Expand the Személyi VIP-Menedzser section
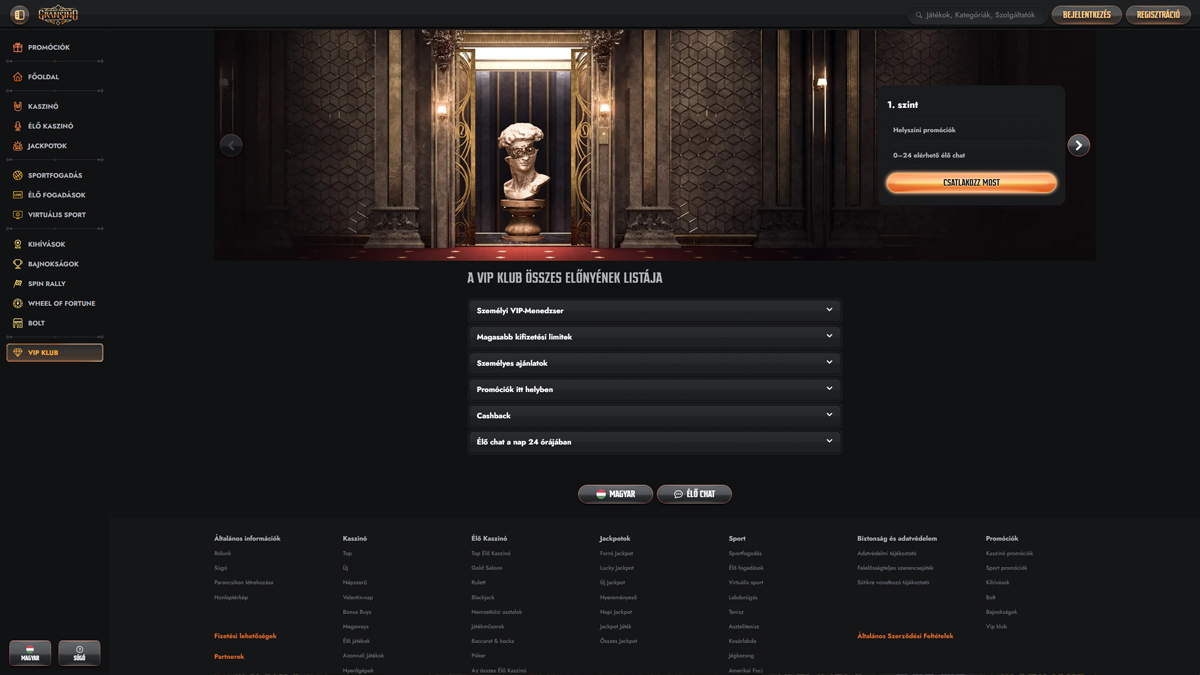Viewport: 1200px width, 675px height. click(654, 311)
